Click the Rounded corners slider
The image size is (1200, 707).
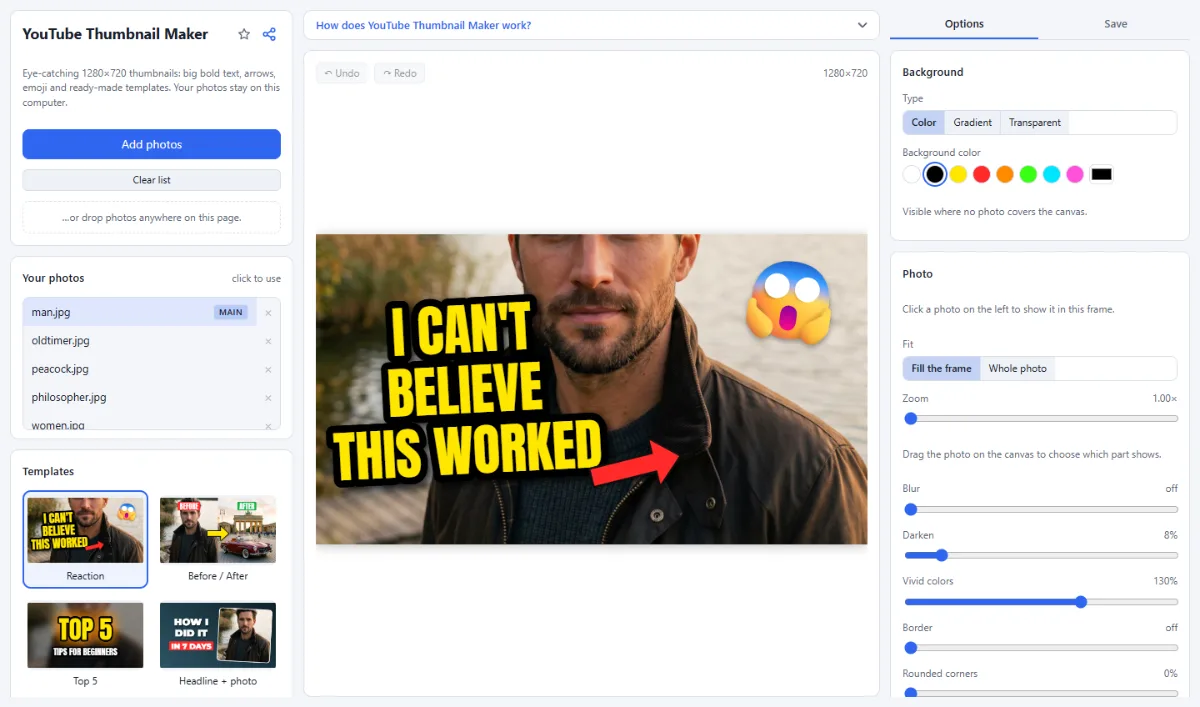click(1040, 692)
